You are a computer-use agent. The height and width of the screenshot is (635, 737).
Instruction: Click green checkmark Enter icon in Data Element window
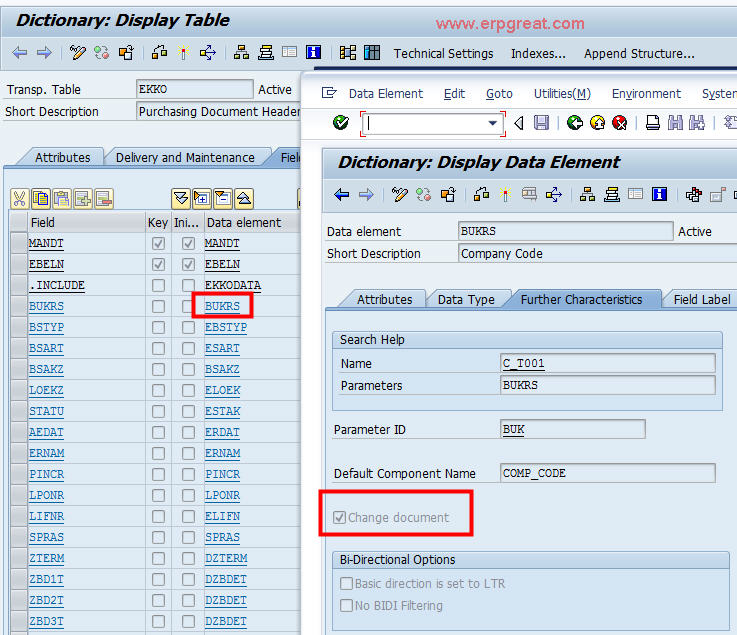[x=341, y=123]
